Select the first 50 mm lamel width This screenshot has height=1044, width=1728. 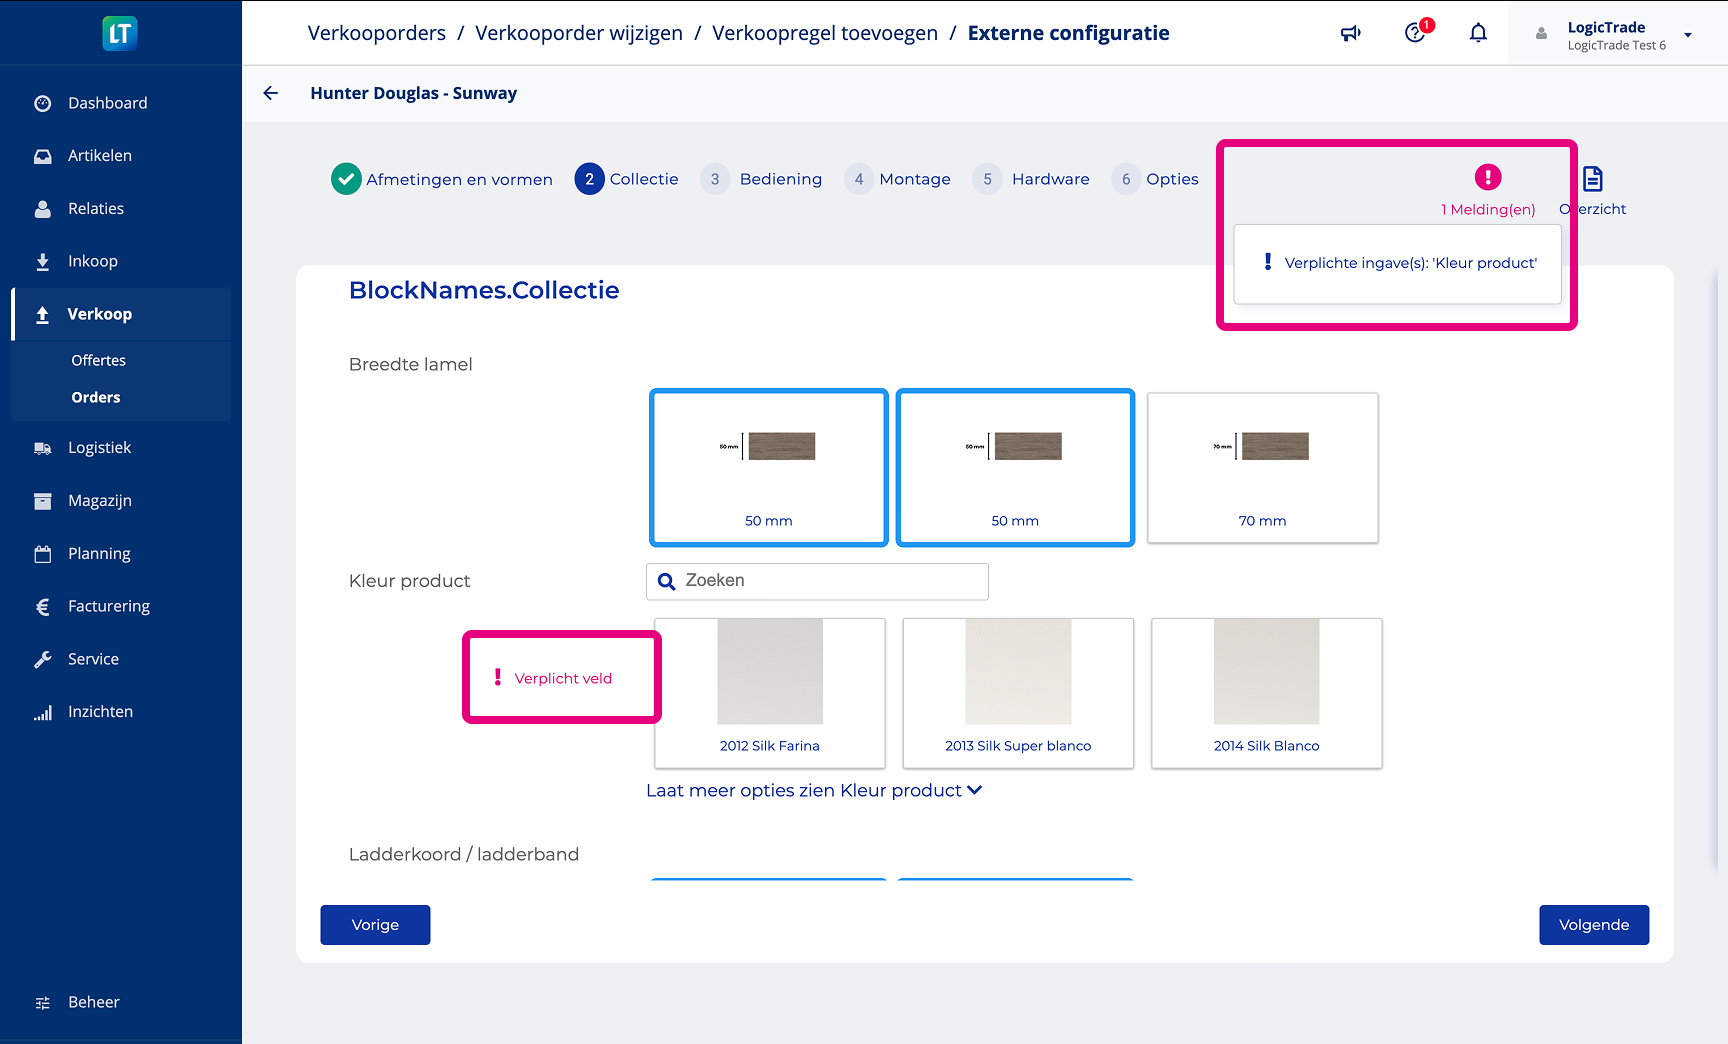tap(768, 467)
